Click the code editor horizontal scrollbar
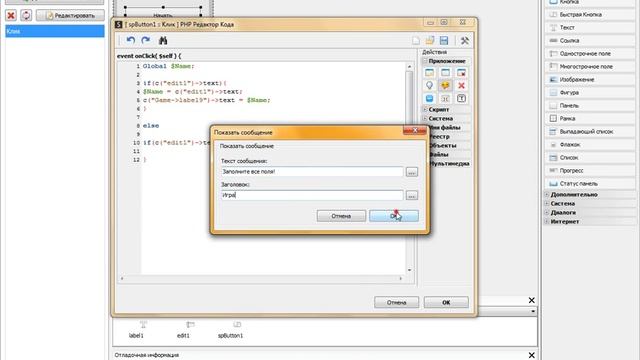 pyautogui.click(x=261, y=278)
